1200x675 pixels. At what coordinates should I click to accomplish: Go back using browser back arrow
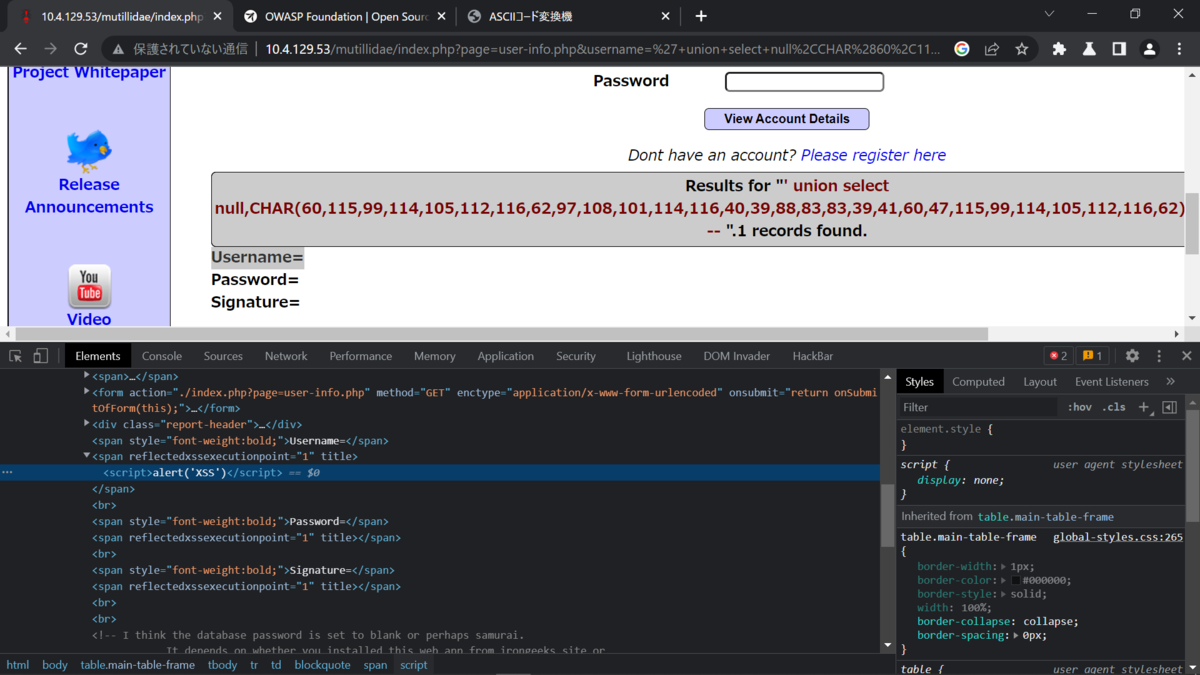pyautogui.click(x=20, y=48)
